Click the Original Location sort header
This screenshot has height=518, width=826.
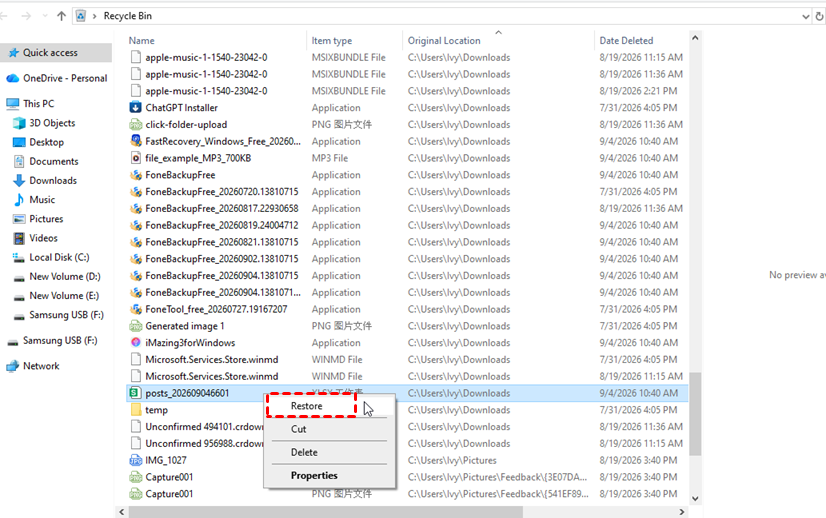[x=444, y=41]
